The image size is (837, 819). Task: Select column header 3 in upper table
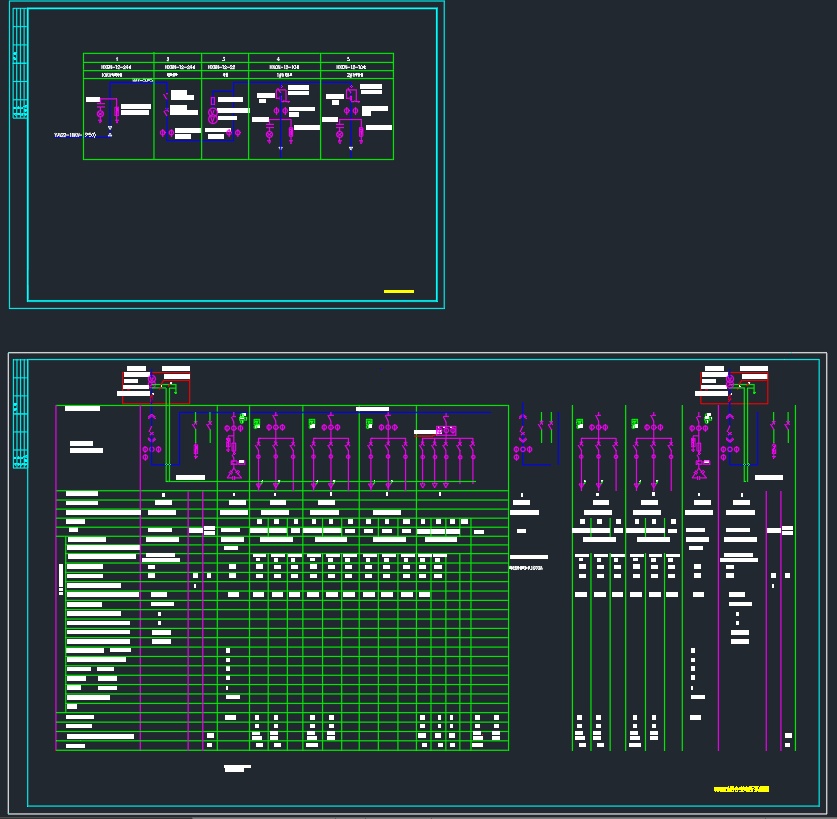(x=224, y=59)
